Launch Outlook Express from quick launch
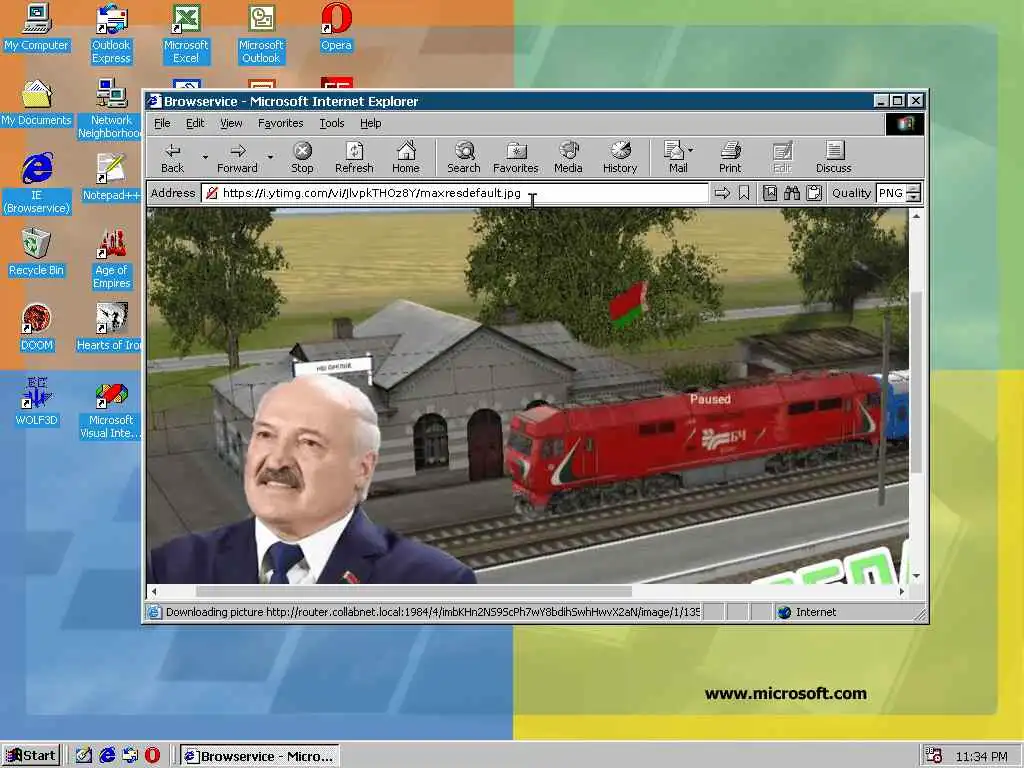The width and height of the screenshot is (1024, 768). [130, 755]
